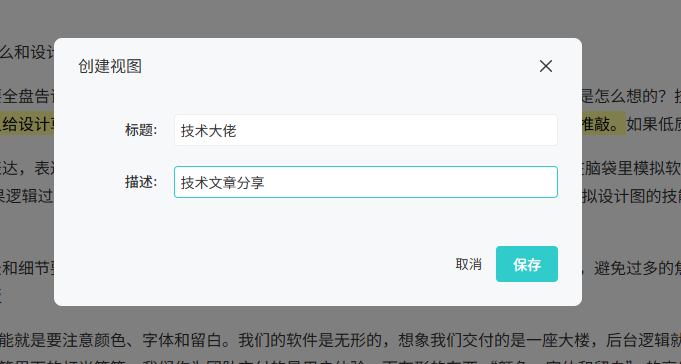Click the 标题: field label
Screen dimensions: 681x364
[141, 130]
